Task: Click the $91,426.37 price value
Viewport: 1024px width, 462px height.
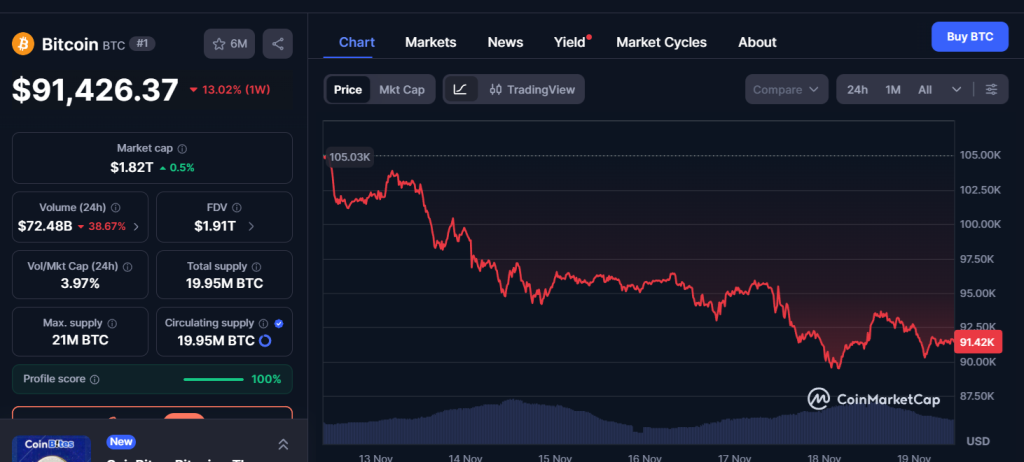Action: [95, 90]
